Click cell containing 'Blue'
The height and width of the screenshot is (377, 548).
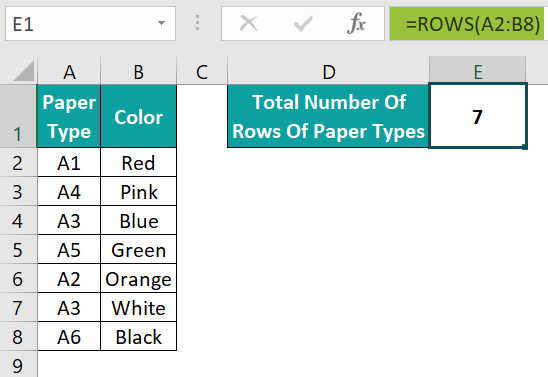point(138,220)
